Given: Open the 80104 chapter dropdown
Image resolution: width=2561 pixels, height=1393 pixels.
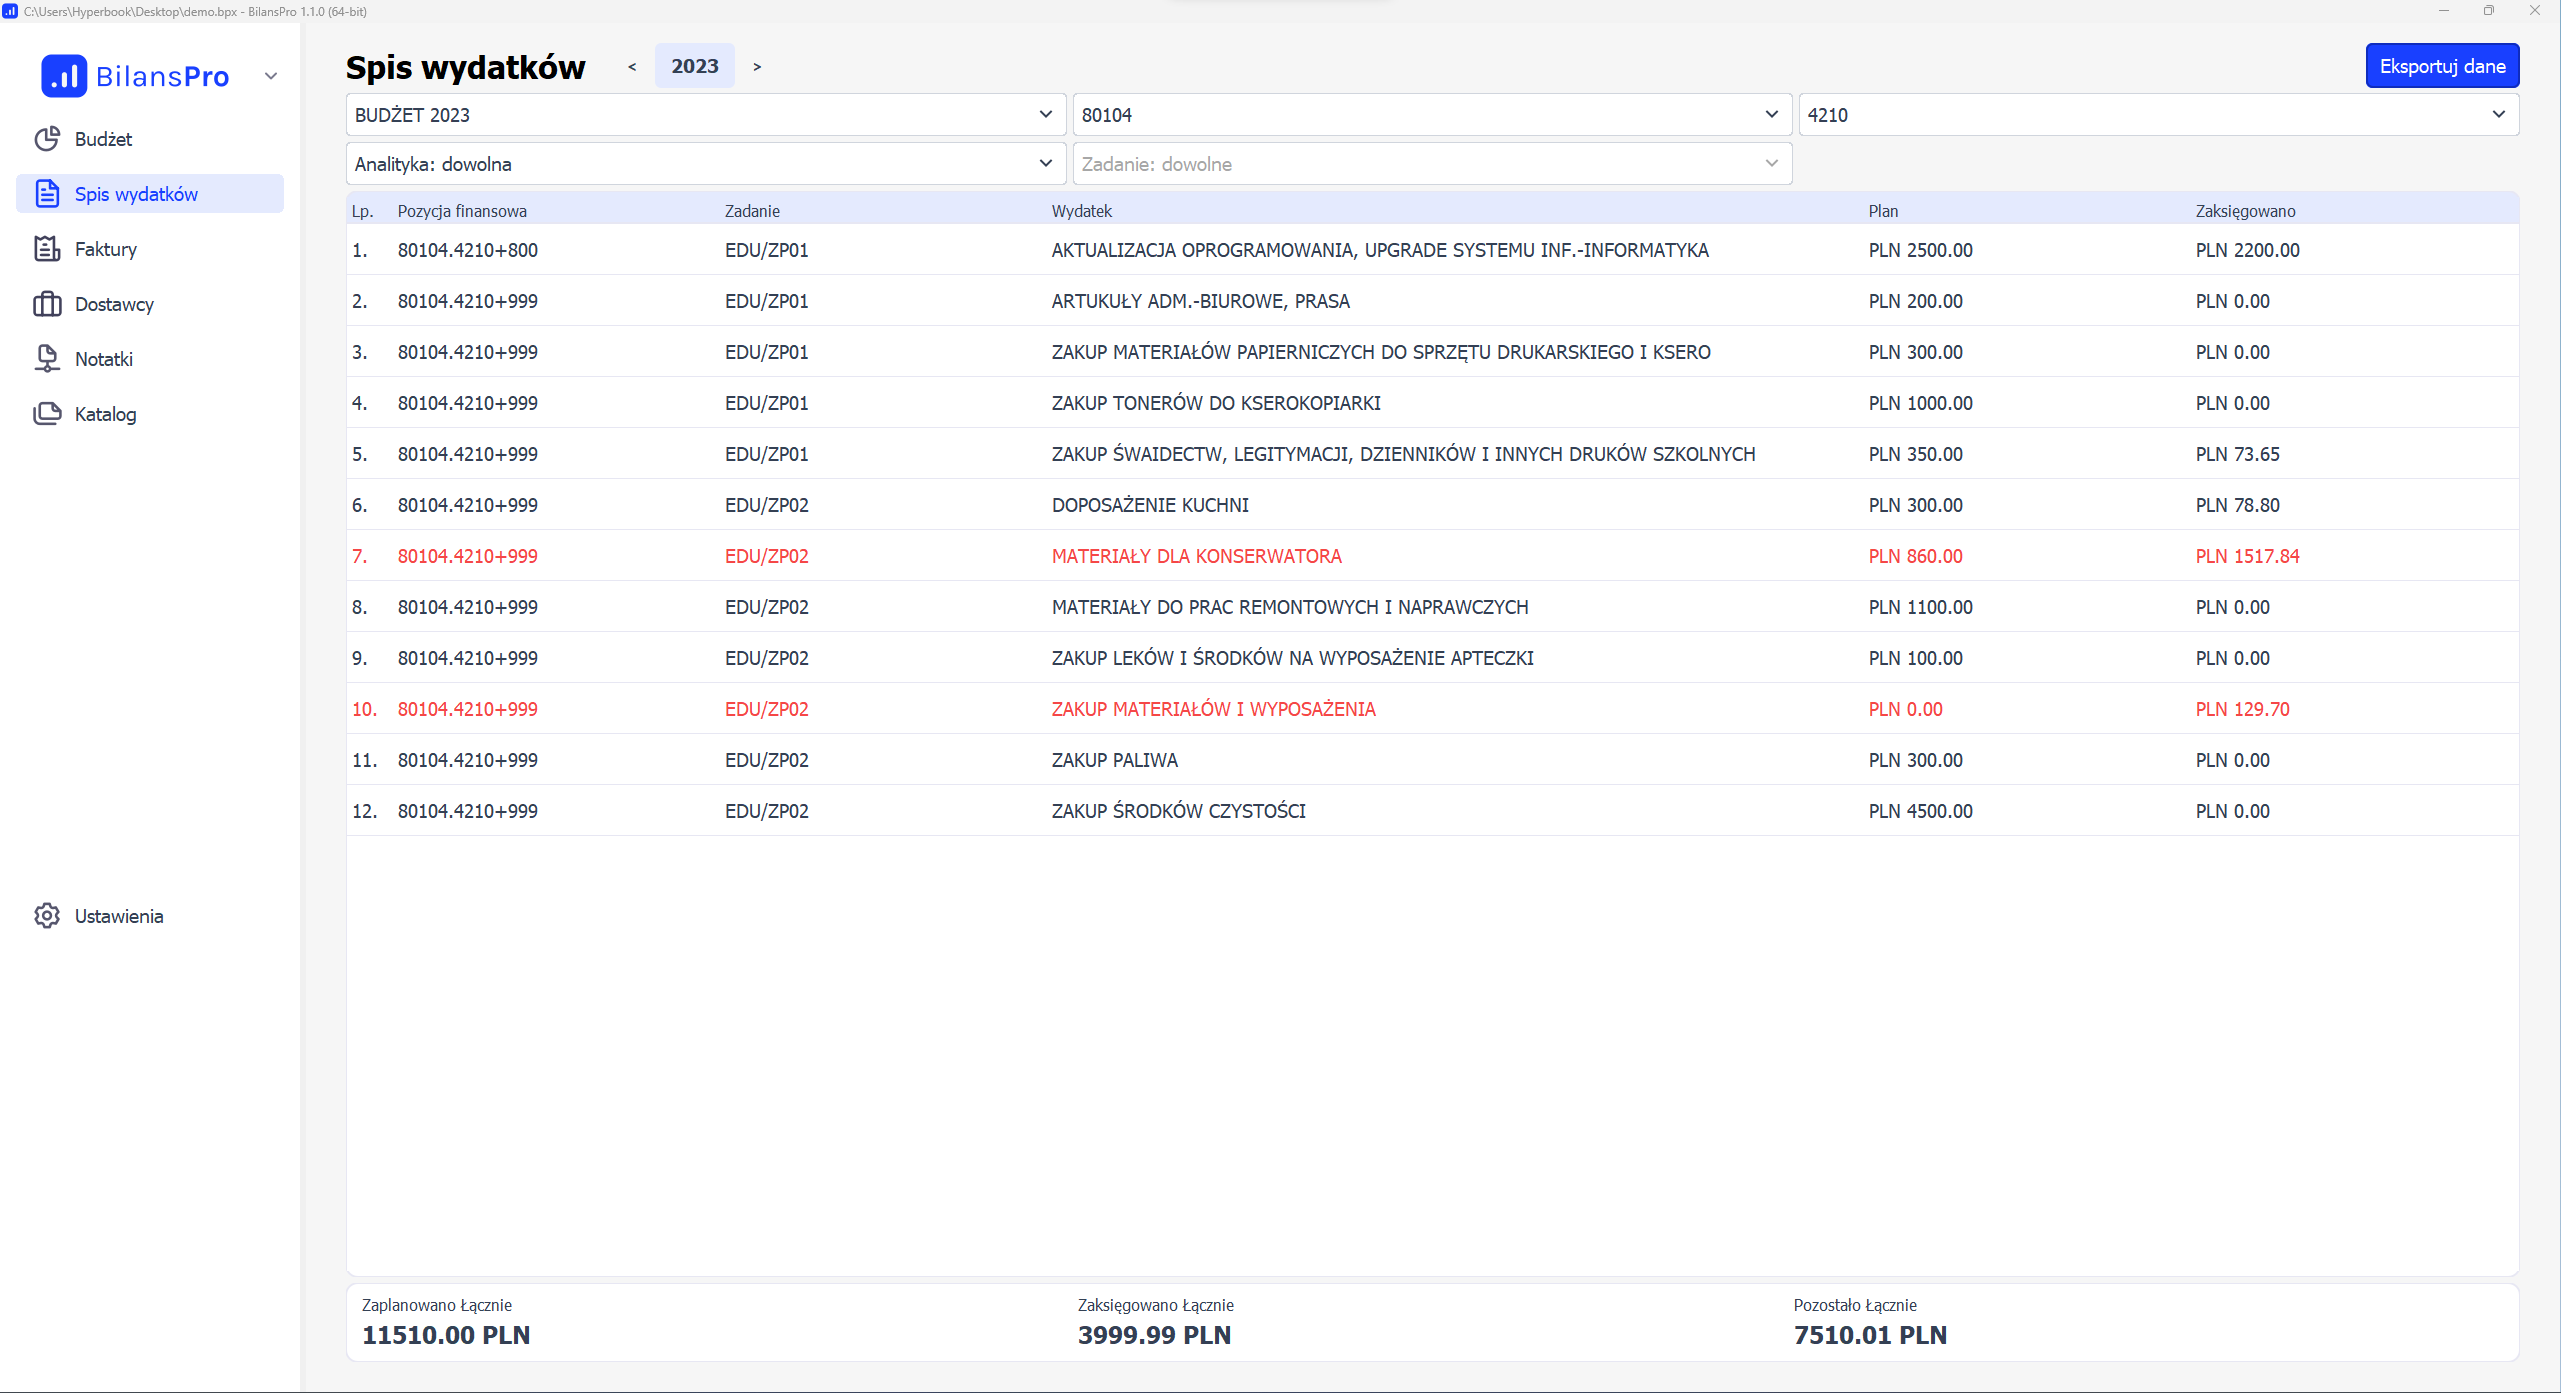Looking at the screenshot, I should (1431, 115).
